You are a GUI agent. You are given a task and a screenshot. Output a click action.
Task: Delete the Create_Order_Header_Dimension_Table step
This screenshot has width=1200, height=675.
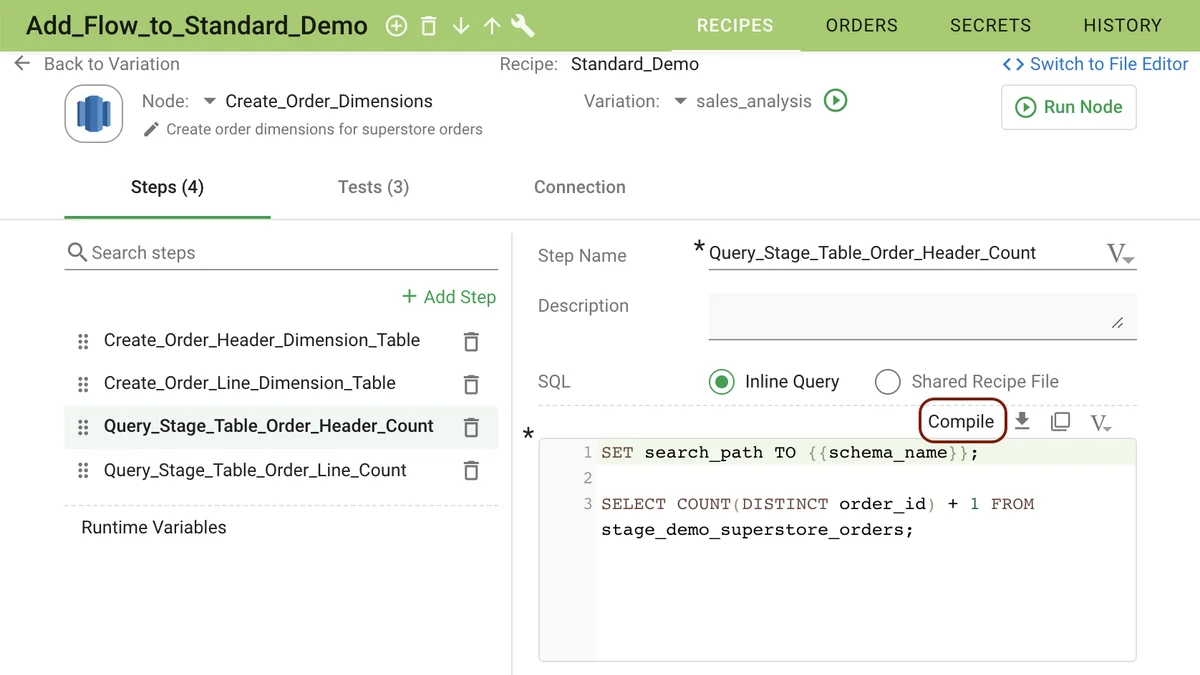pyautogui.click(x=471, y=341)
